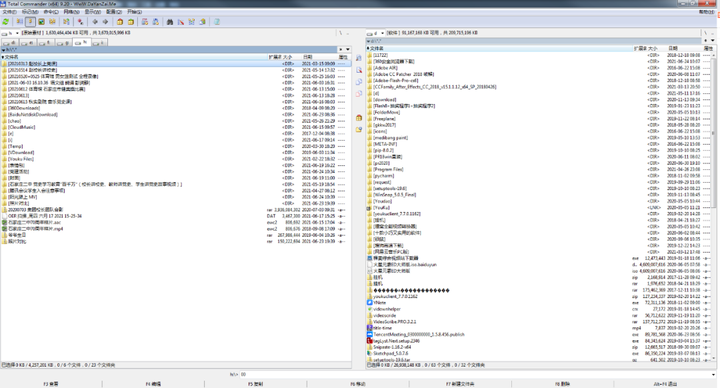
Task: Click the top icon in the vertical bar
Action: click(x=359, y=58)
